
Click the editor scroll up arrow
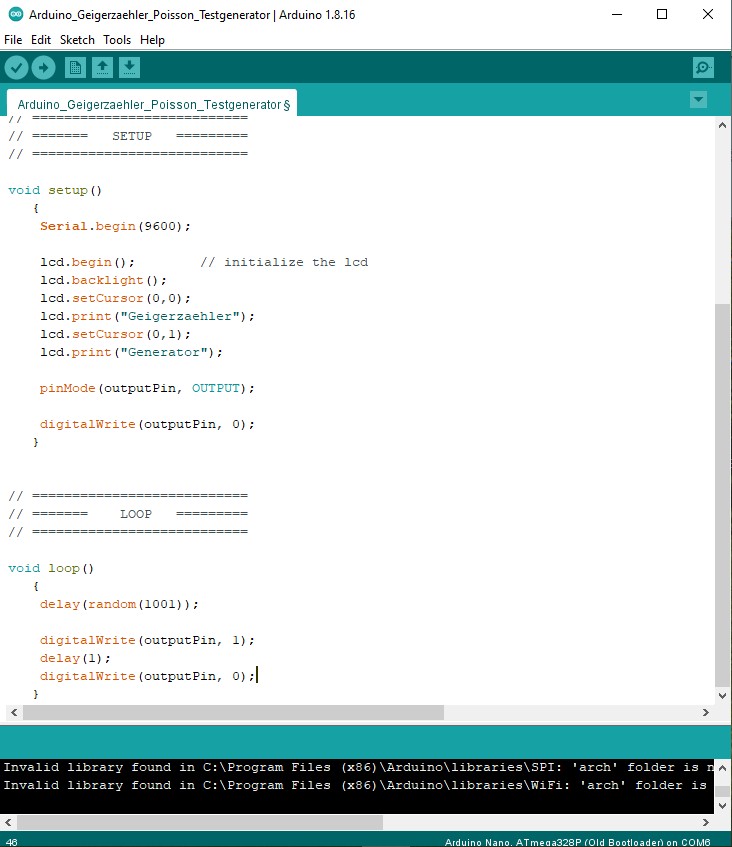coord(722,125)
